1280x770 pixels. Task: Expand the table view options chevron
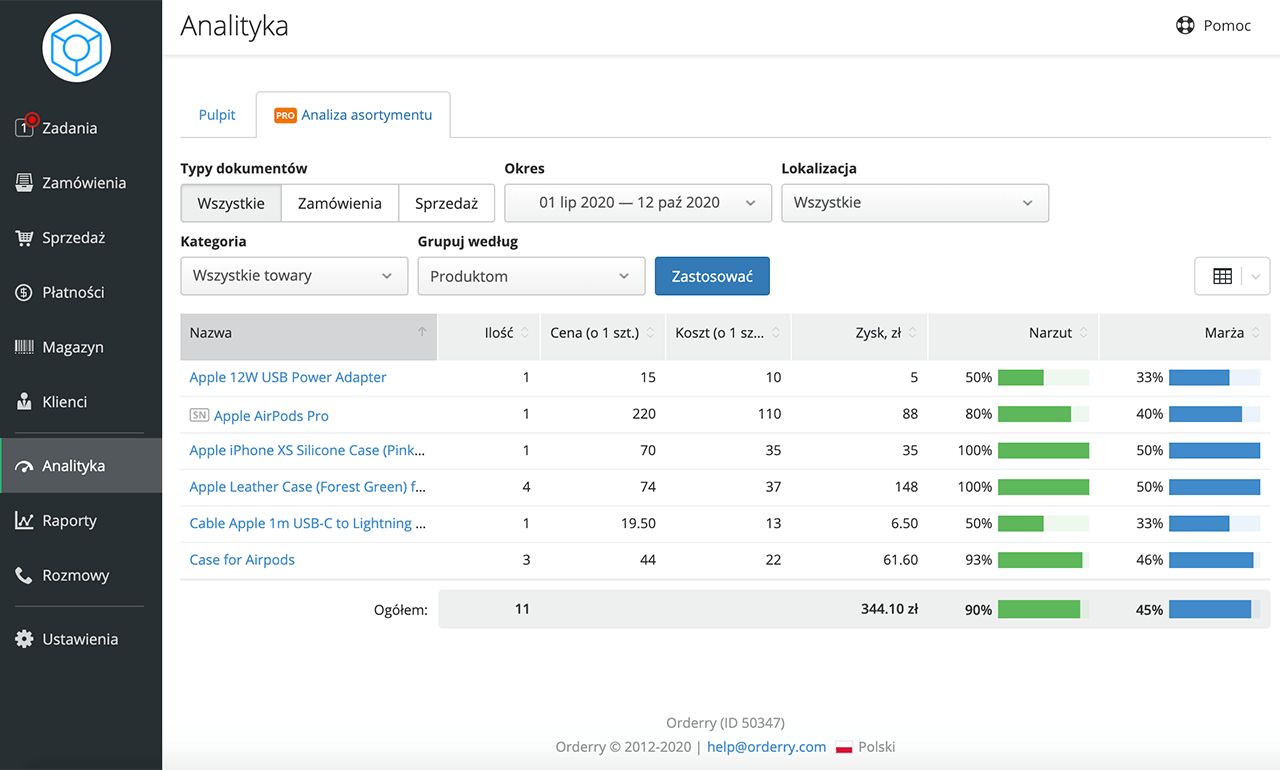point(1256,276)
